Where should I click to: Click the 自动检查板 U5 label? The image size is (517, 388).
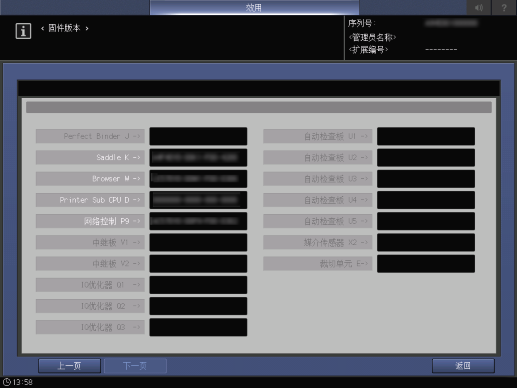[x=318, y=221]
